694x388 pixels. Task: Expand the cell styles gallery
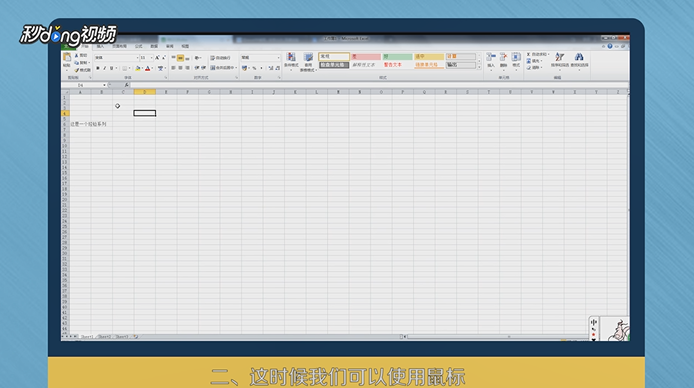coord(479,66)
